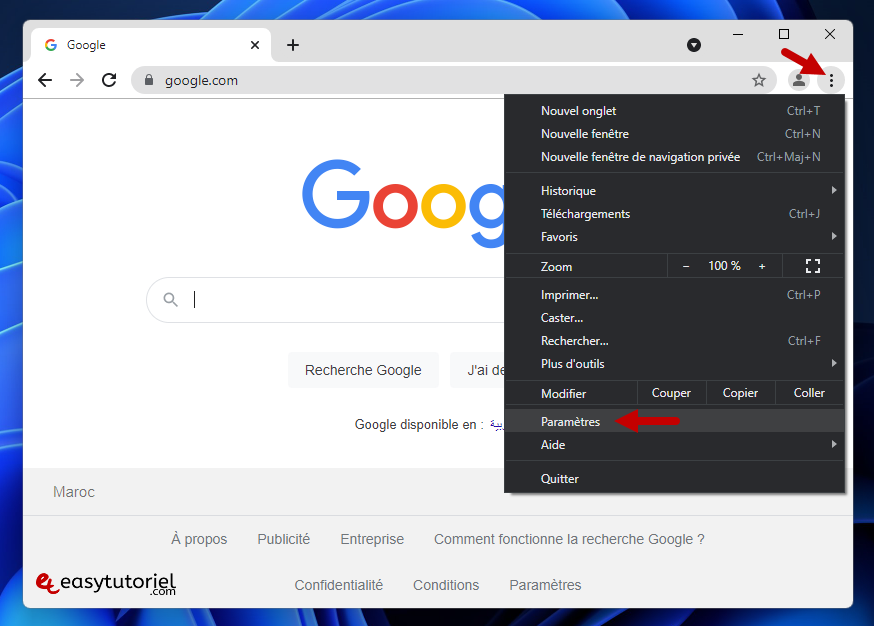
Task: Open the Confidentialité footer link
Action: click(x=338, y=585)
